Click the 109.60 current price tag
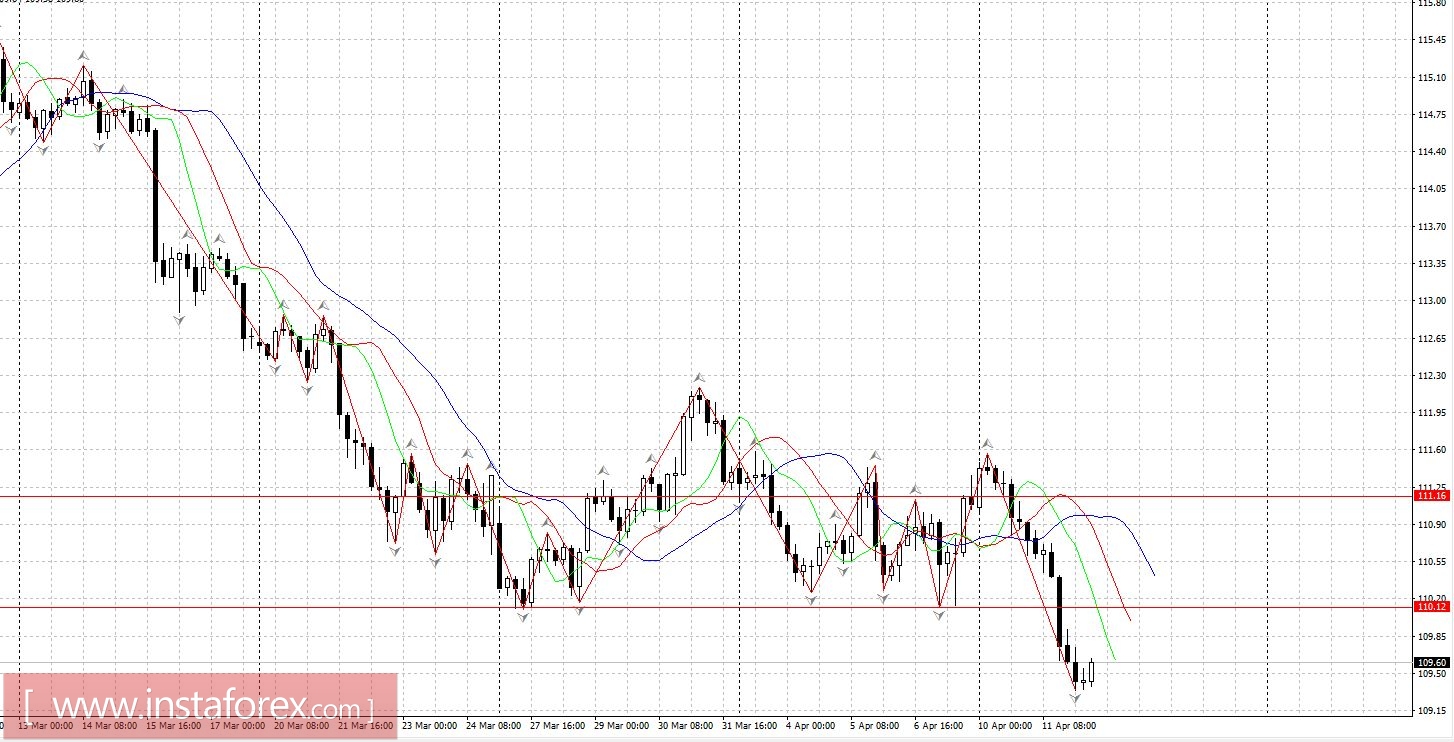The image size is (1454, 742). click(1432, 662)
